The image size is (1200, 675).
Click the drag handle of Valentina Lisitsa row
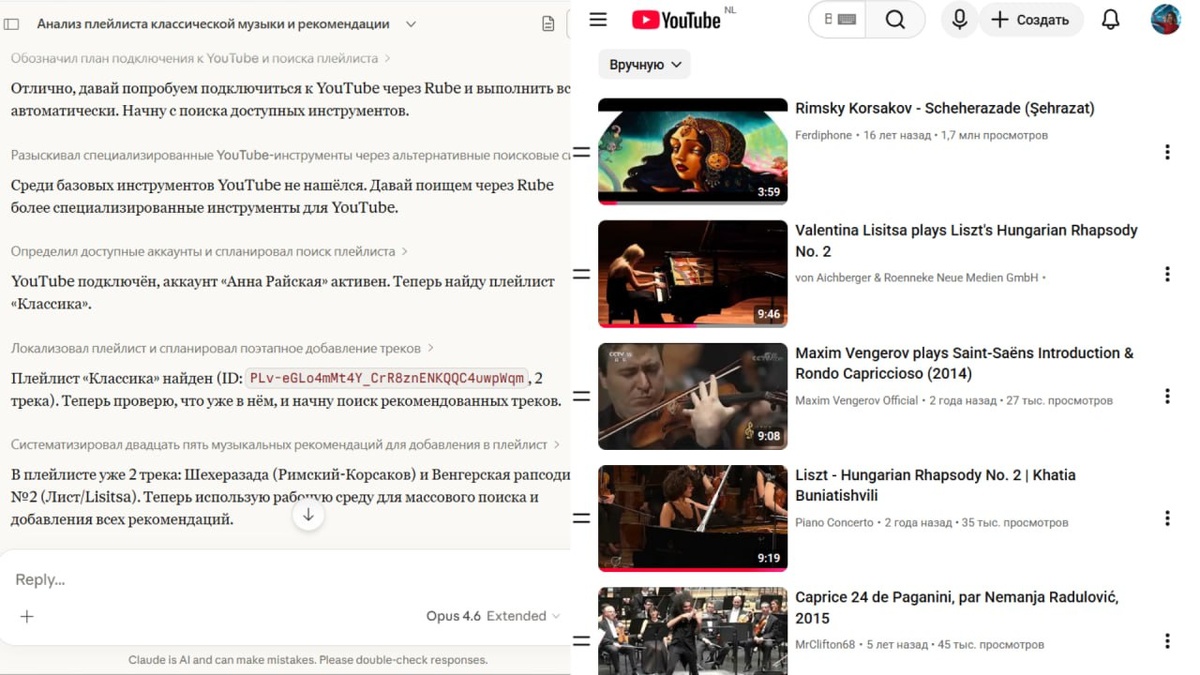[582, 274]
